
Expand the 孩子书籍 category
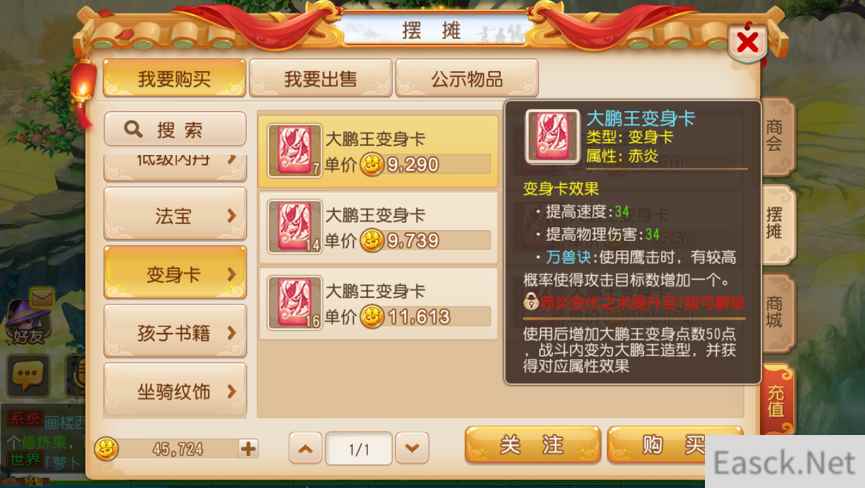click(175, 333)
